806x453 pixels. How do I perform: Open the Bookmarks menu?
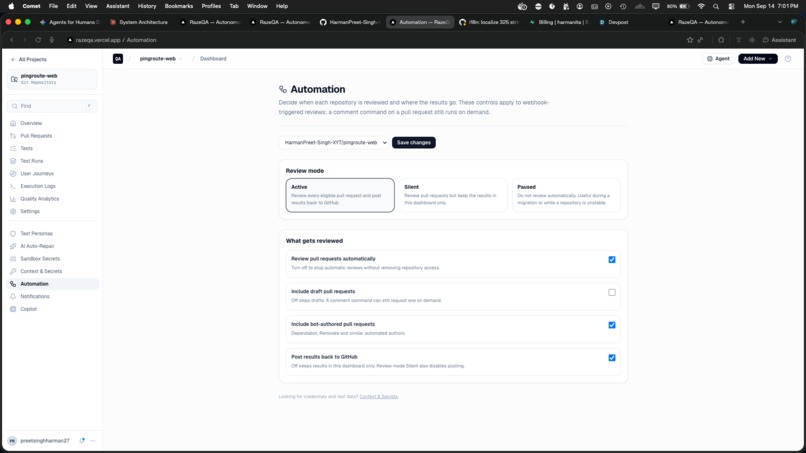[178, 6]
